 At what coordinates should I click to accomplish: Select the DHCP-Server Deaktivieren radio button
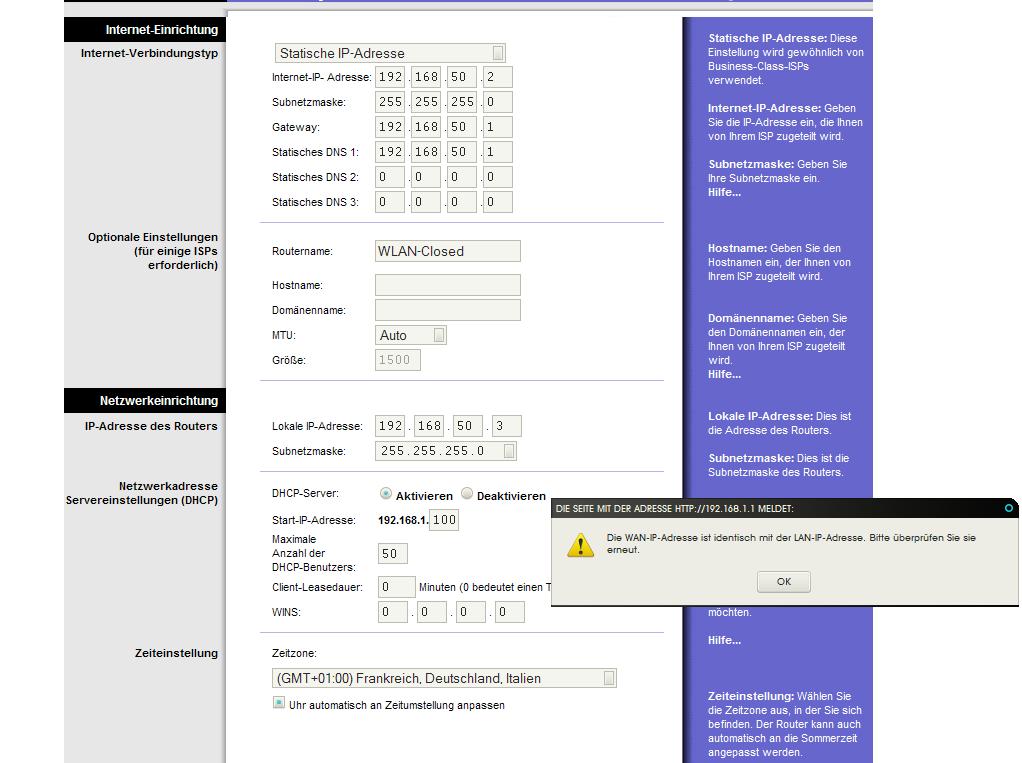(x=467, y=494)
